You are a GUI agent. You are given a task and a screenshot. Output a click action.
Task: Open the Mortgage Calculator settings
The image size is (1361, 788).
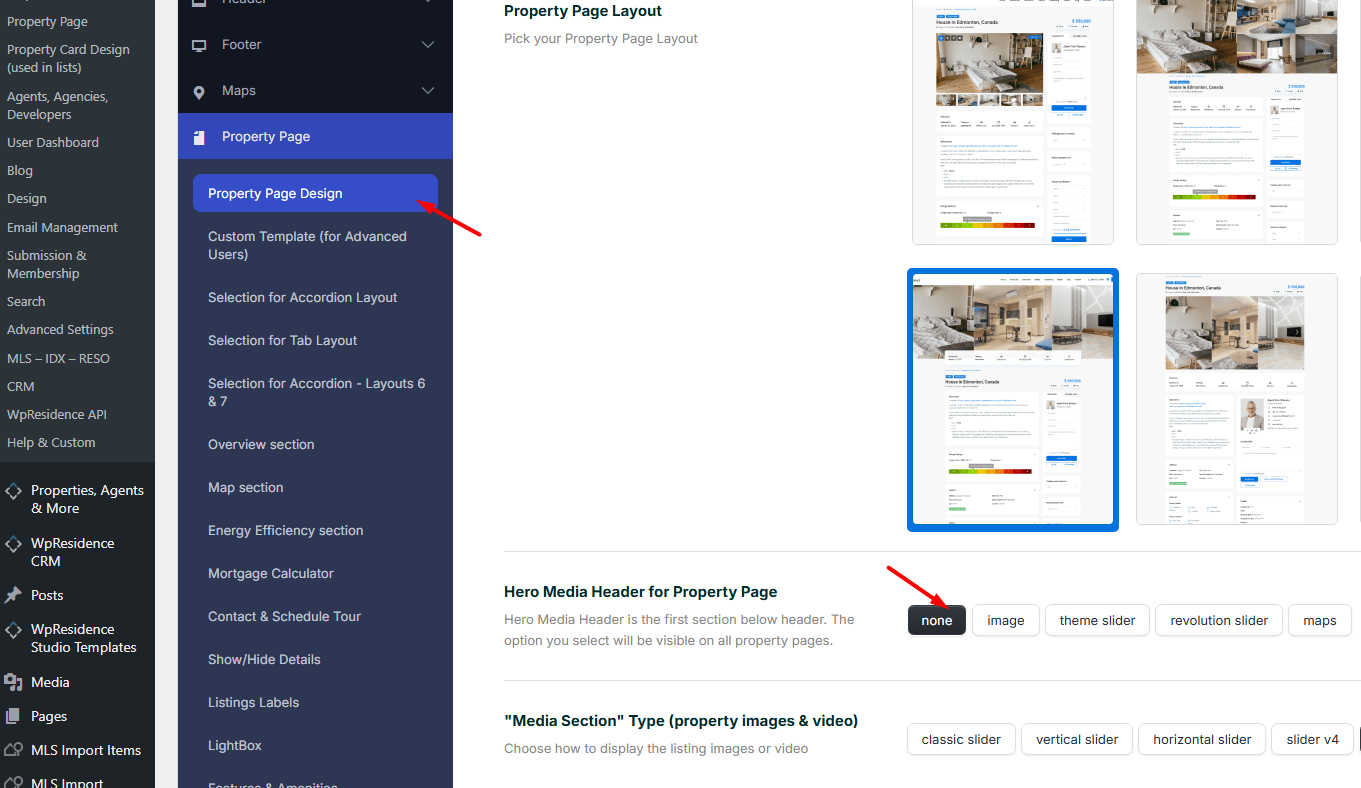[271, 573]
